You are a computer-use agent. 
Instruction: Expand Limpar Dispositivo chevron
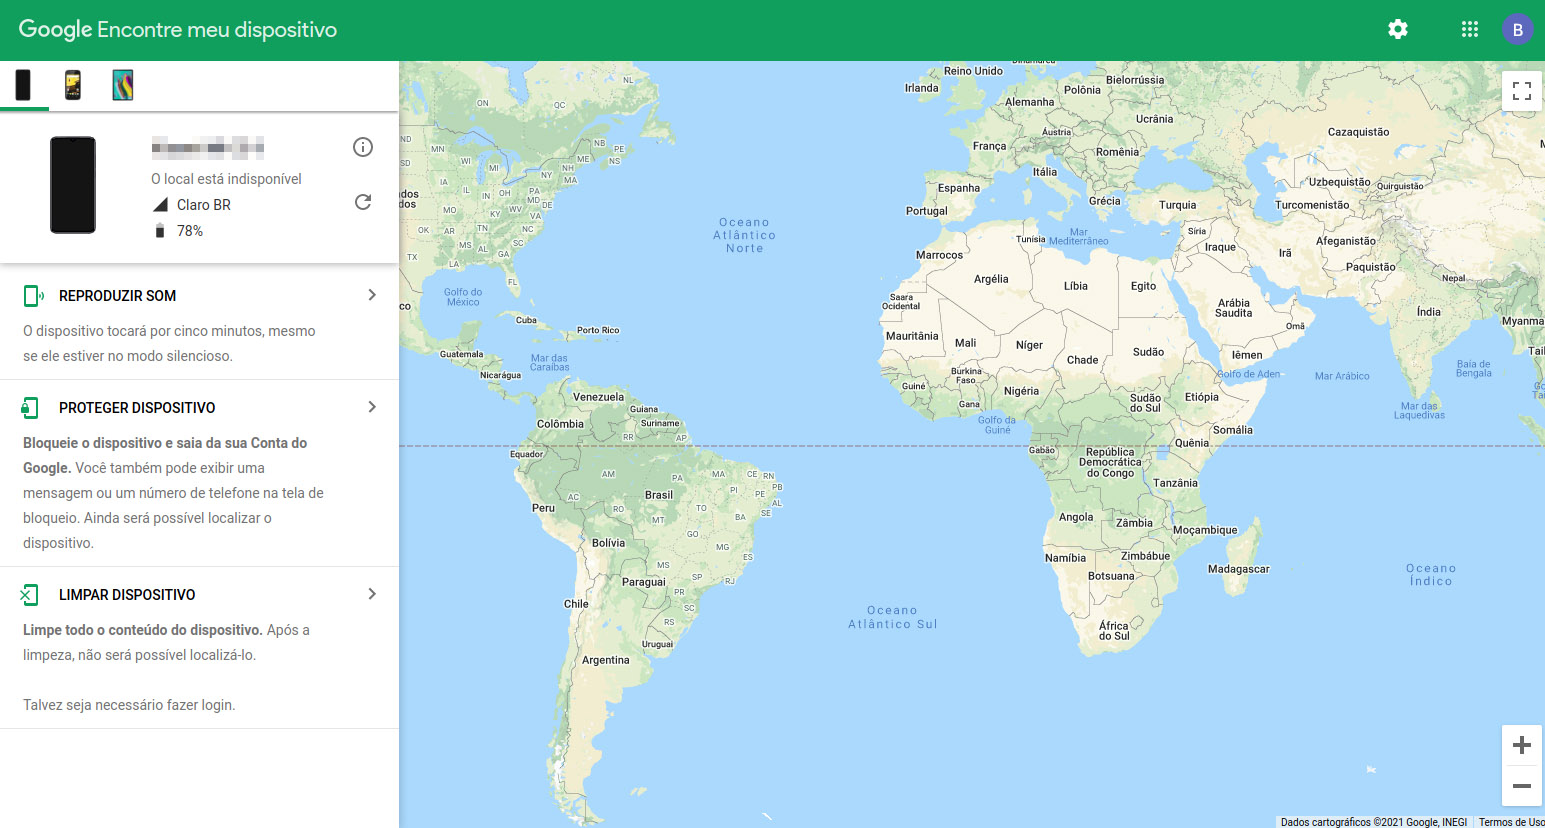(x=372, y=594)
